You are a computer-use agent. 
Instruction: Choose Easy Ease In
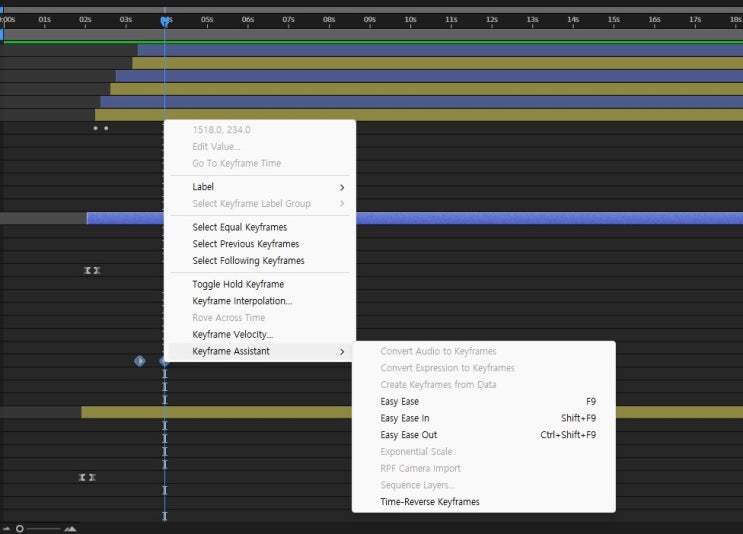point(405,418)
